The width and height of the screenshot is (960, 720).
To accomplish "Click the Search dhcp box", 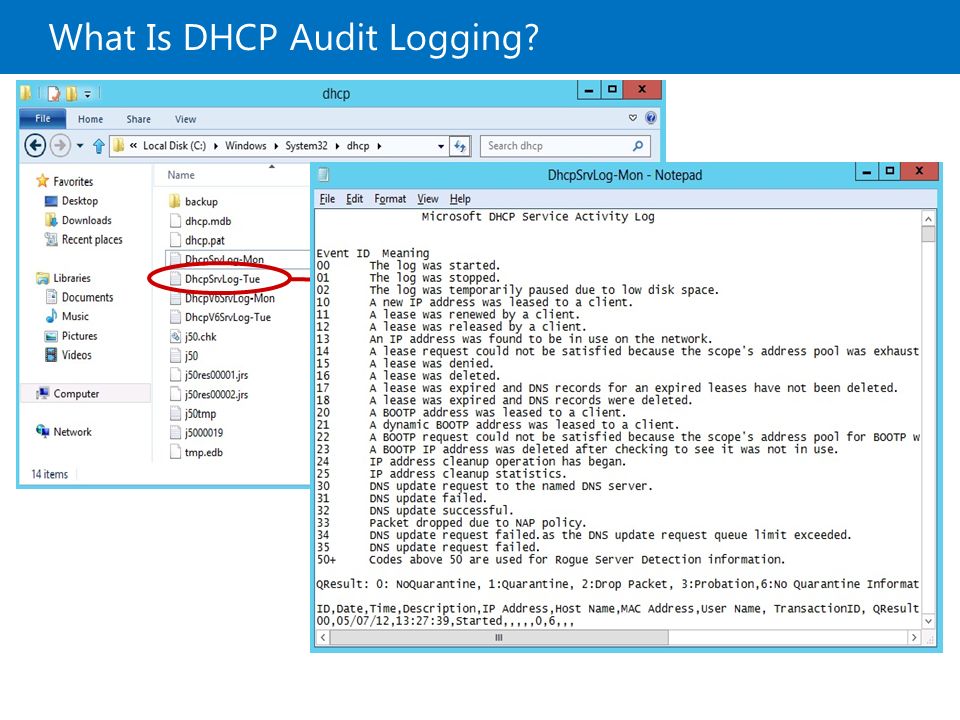I will (564, 146).
